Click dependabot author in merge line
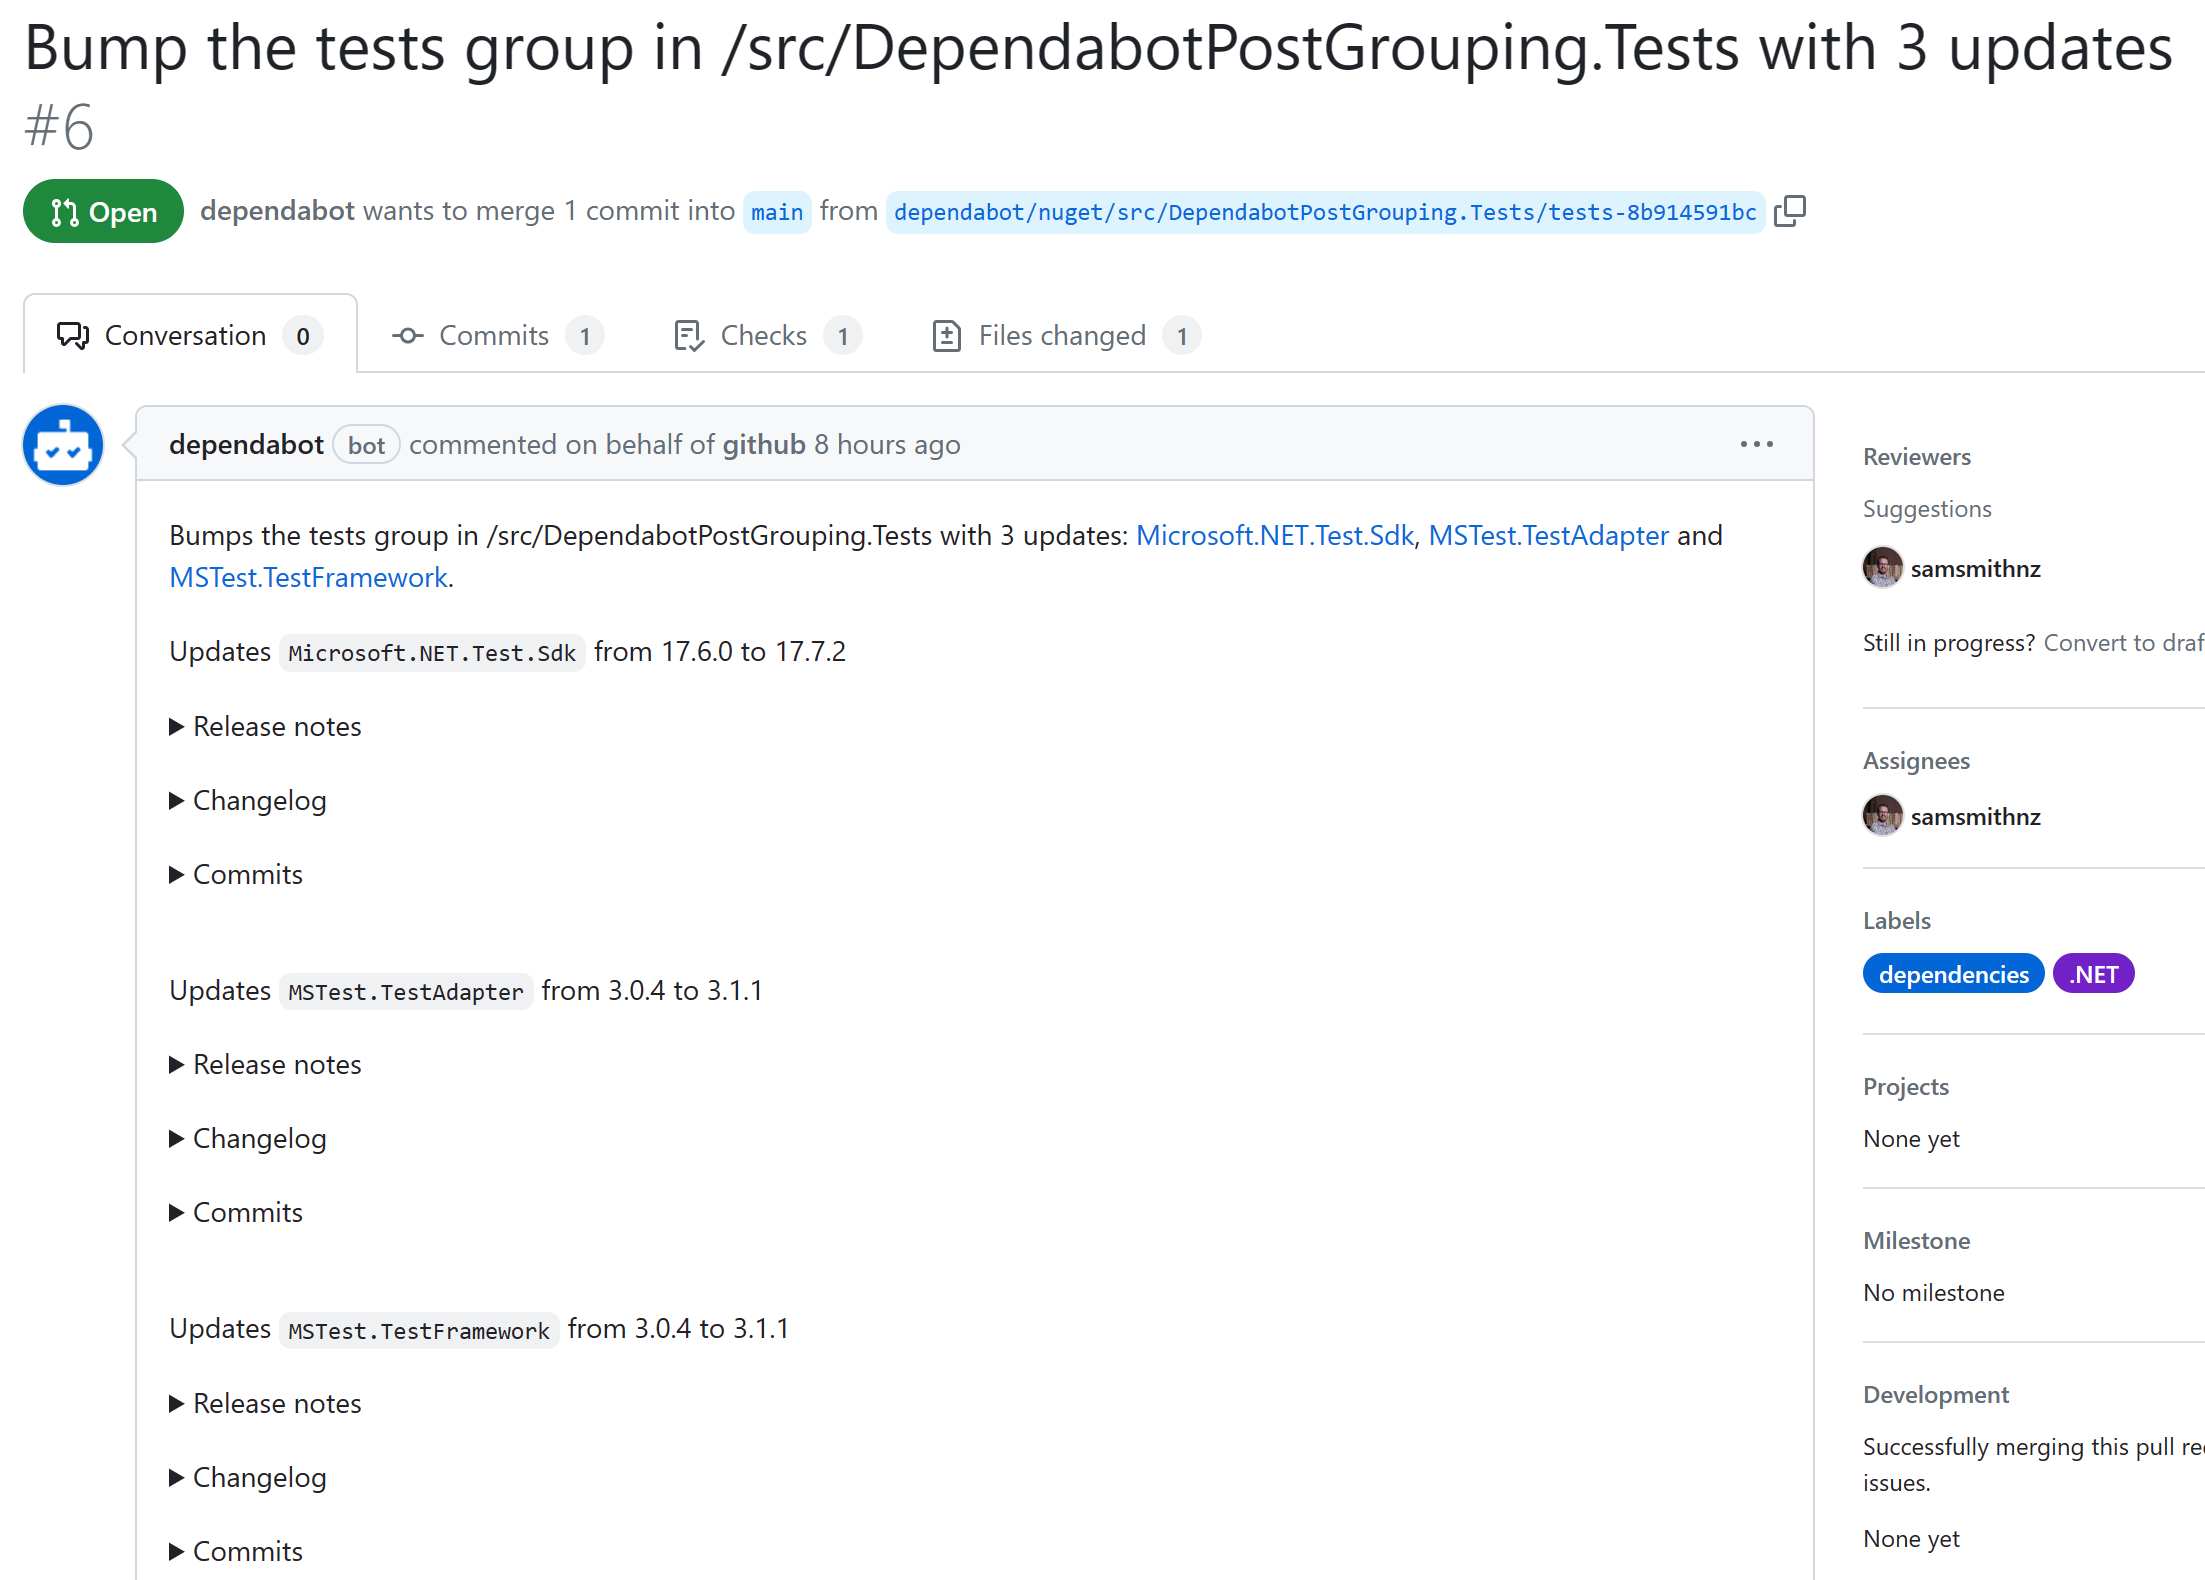2205x1580 pixels. click(277, 210)
